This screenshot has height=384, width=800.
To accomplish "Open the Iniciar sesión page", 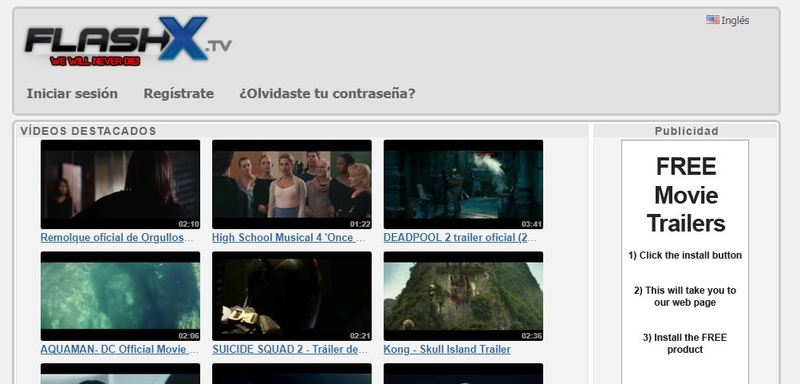I will (72, 94).
